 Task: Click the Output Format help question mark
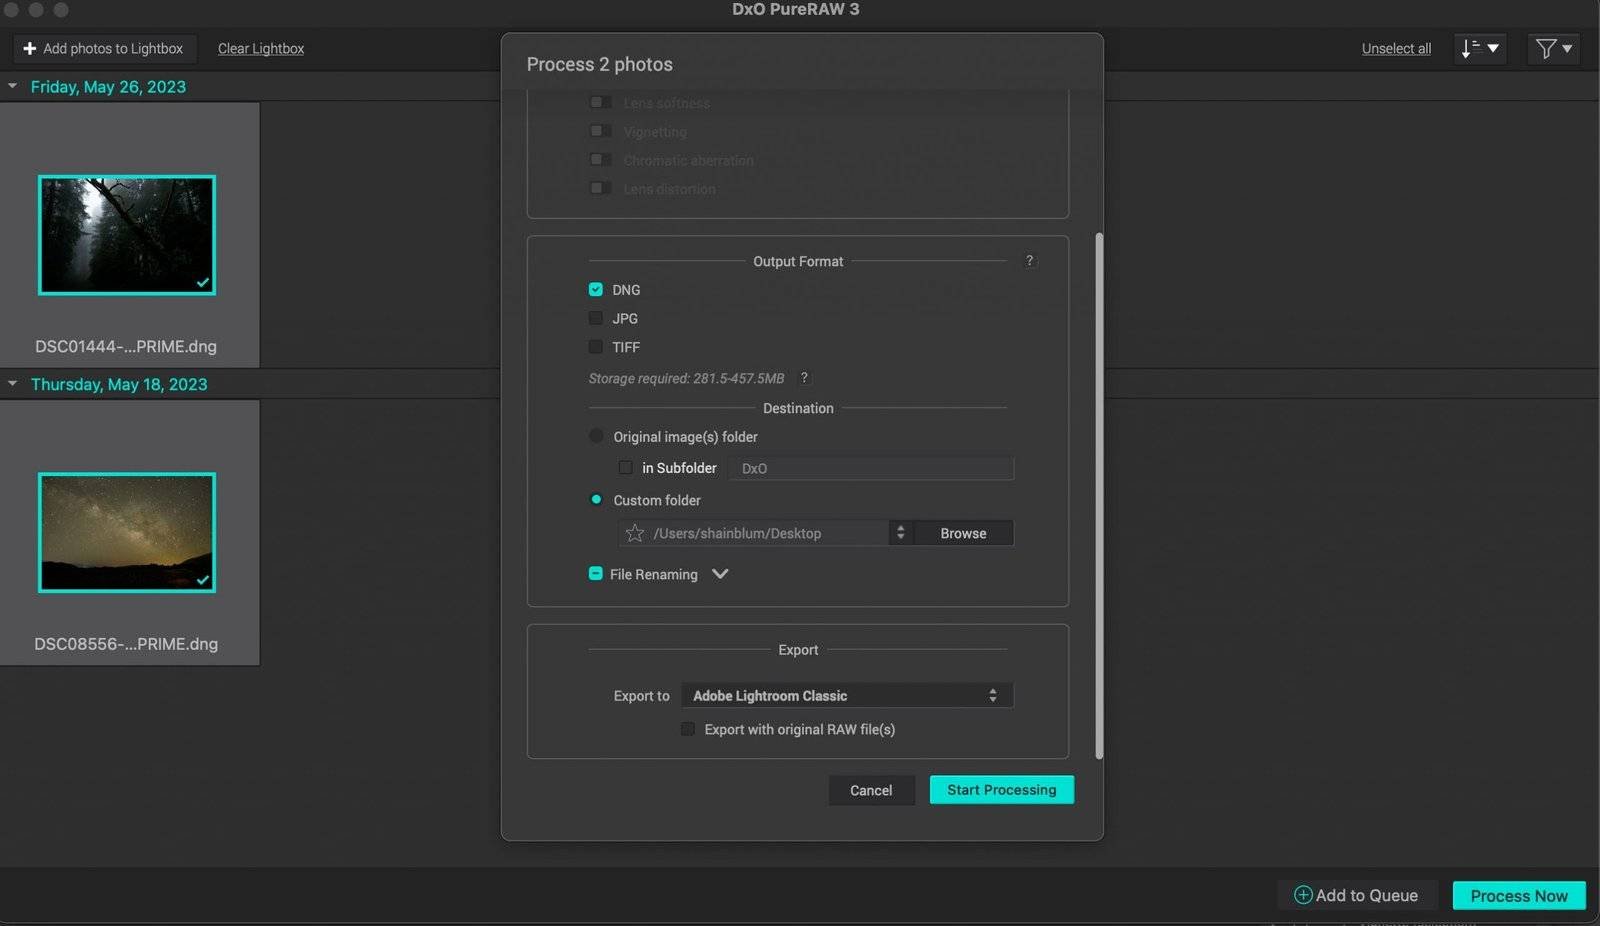(x=1029, y=261)
